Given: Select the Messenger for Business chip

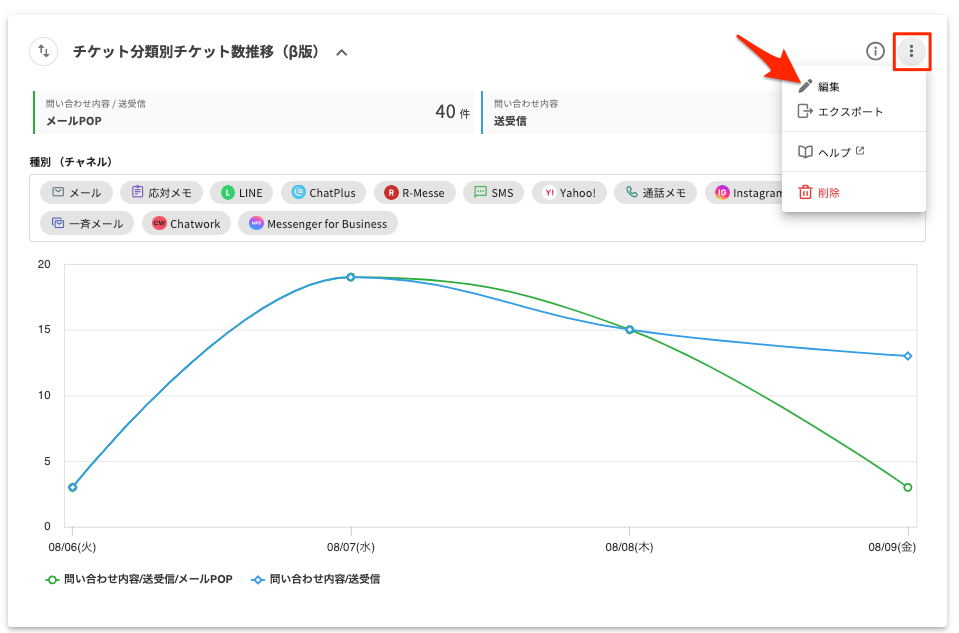Looking at the screenshot, I should coord(317,224).
